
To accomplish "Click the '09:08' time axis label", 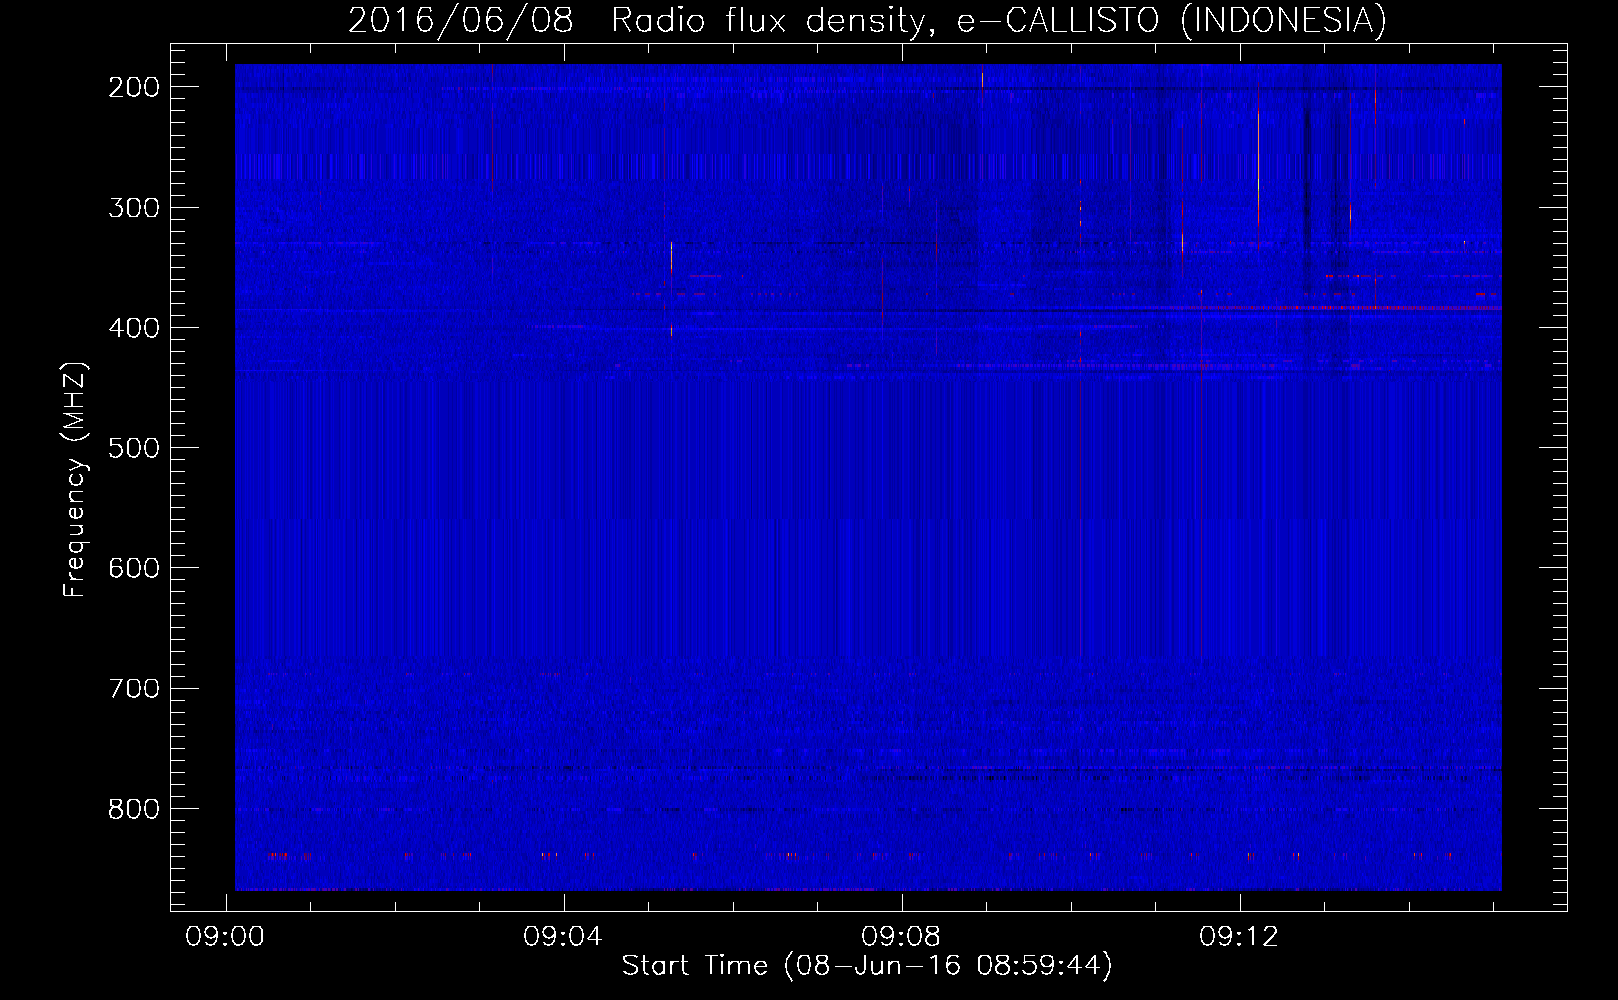I will (901, 937).
